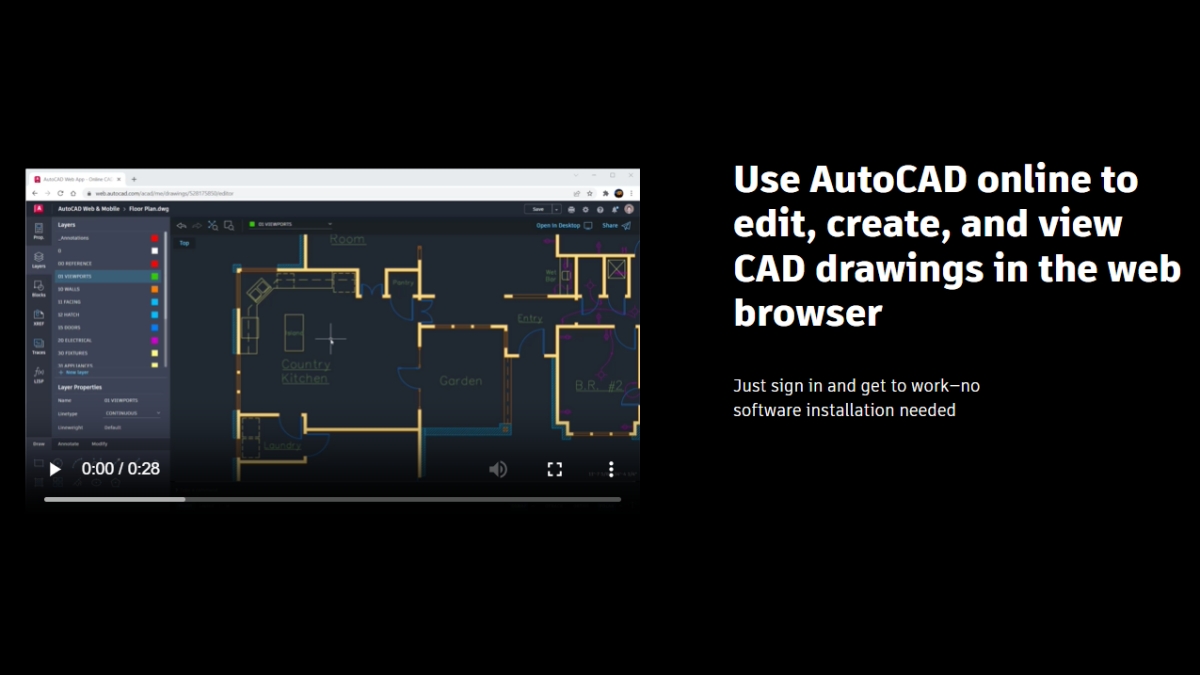Select the _Annotations layer row
Image resolution: width=1200 pixels, height=675 pixels.
point(108,238)
